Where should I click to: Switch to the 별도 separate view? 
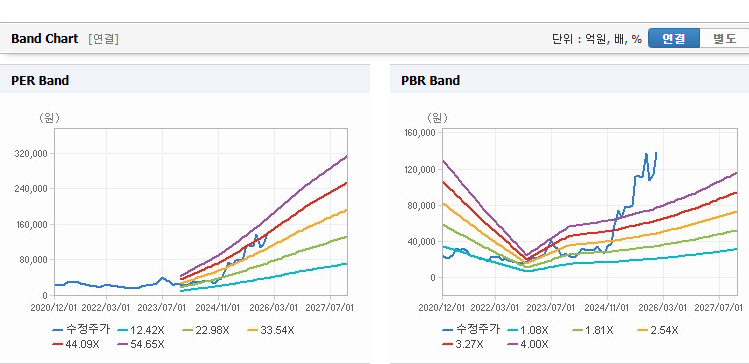pos(724,39)
